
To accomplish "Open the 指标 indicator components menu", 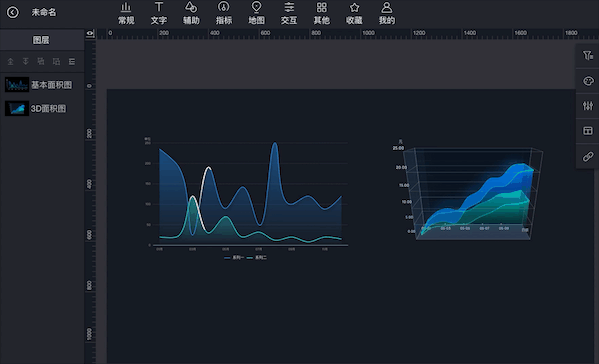I will tap(223, 13).
